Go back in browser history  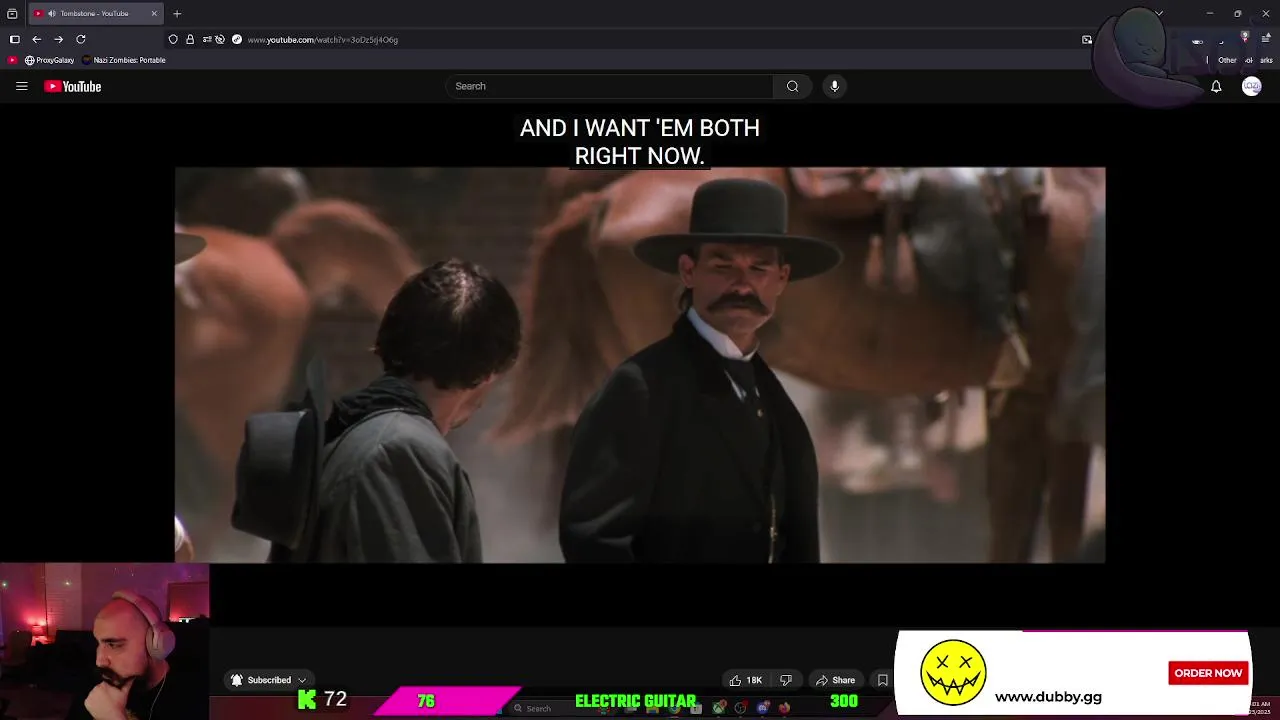point(37,39)
